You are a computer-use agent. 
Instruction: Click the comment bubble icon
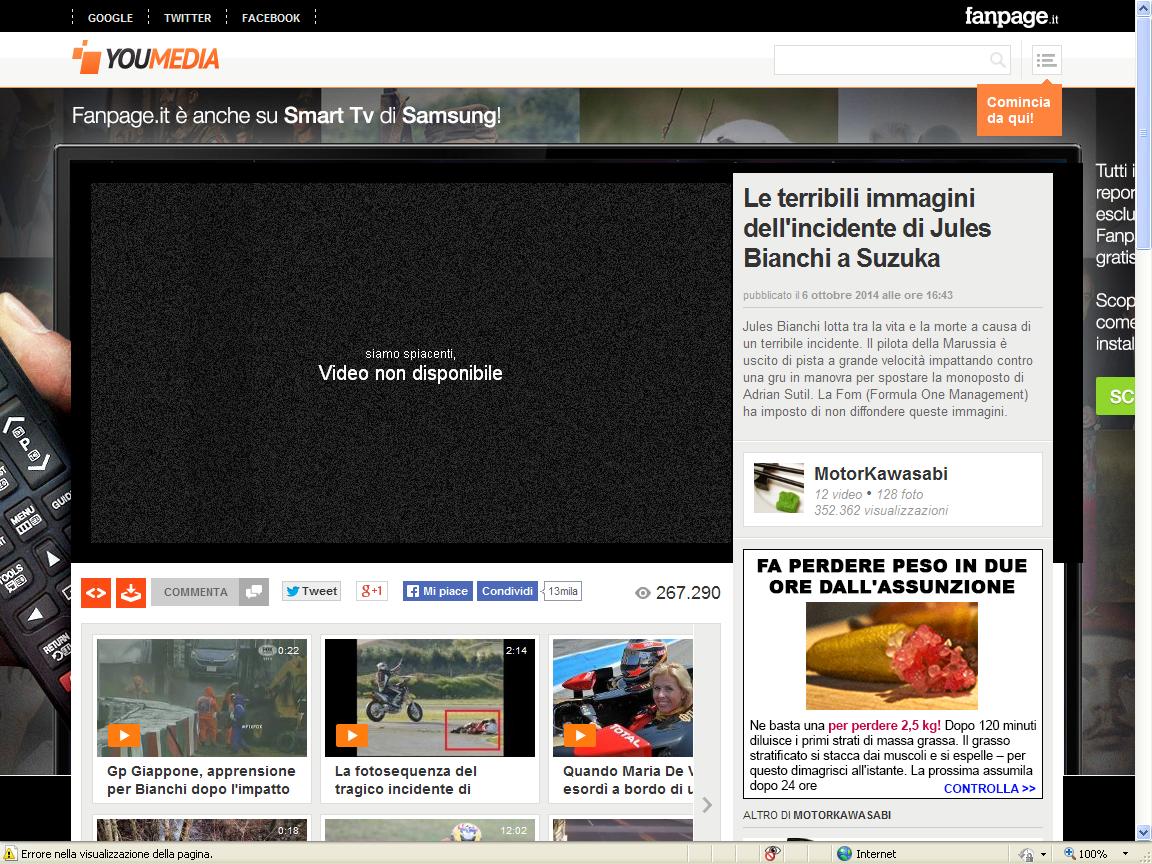pyautogui.click(x=253, y=592)
